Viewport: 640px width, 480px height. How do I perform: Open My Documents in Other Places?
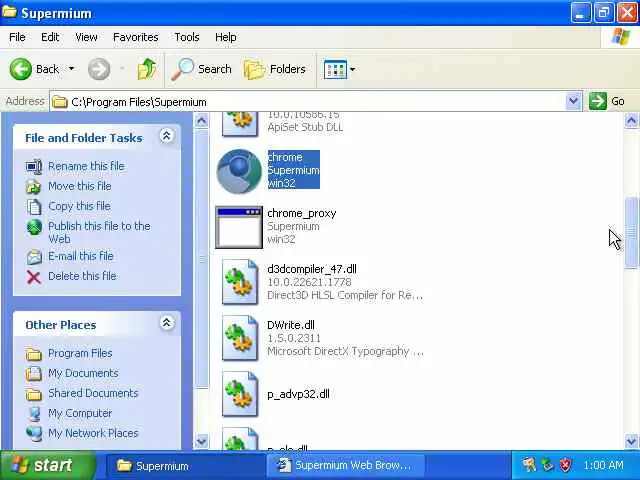click(83, 373)
